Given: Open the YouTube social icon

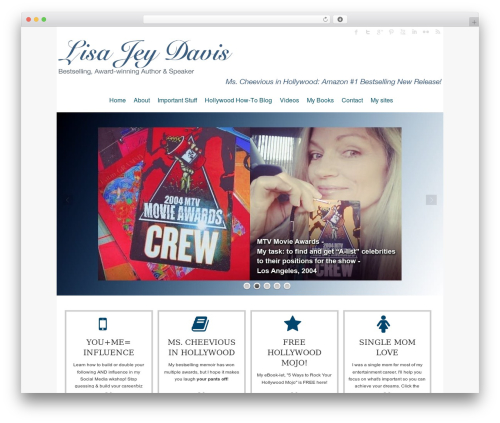Looking at the screenshot, I should point(403,32).
